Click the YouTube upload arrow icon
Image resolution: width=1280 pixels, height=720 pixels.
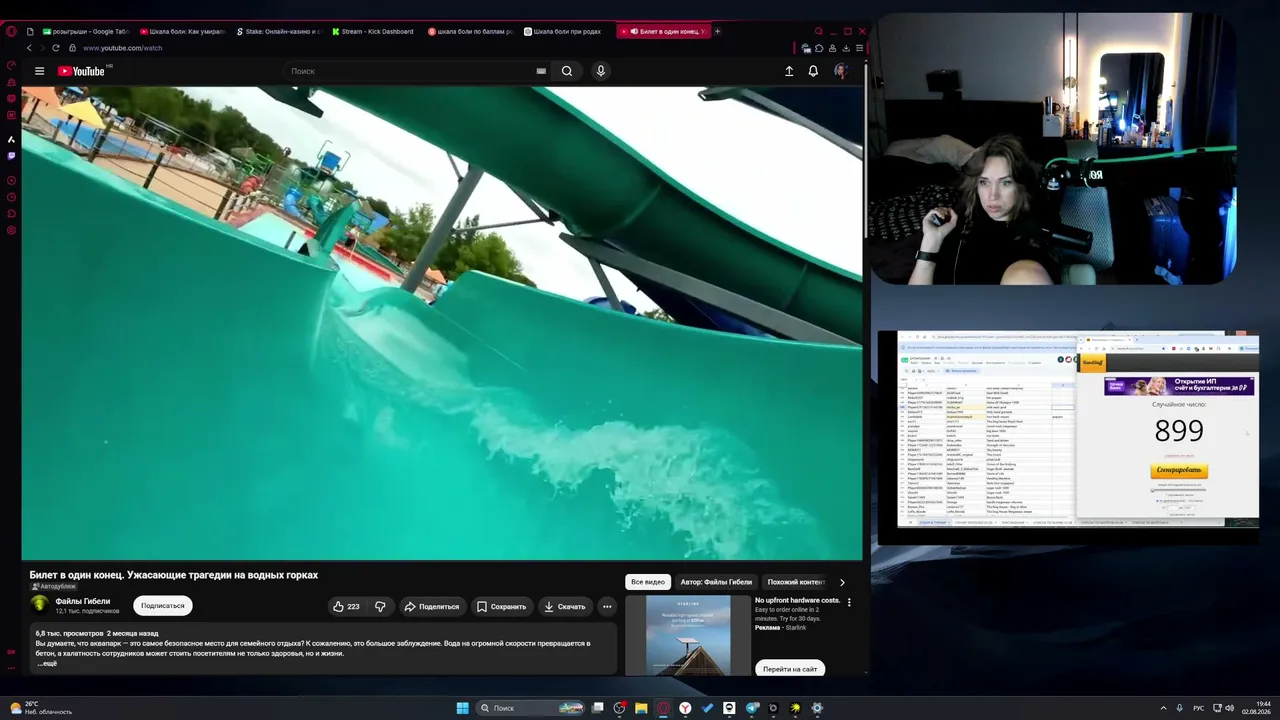tap(789, 71)
